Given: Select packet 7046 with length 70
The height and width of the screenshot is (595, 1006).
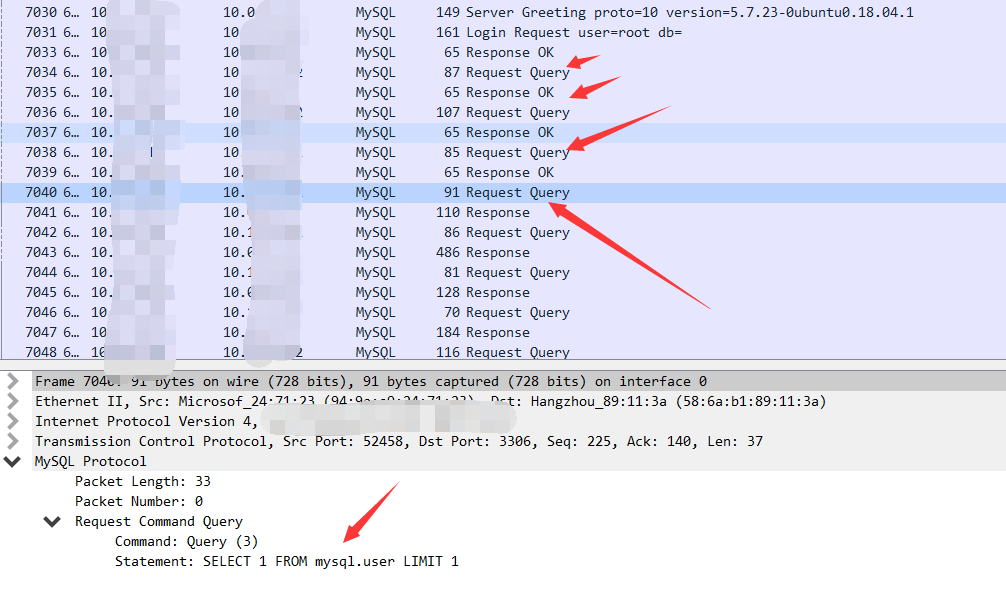Looking at the screenshot, I should coord(503,313).
